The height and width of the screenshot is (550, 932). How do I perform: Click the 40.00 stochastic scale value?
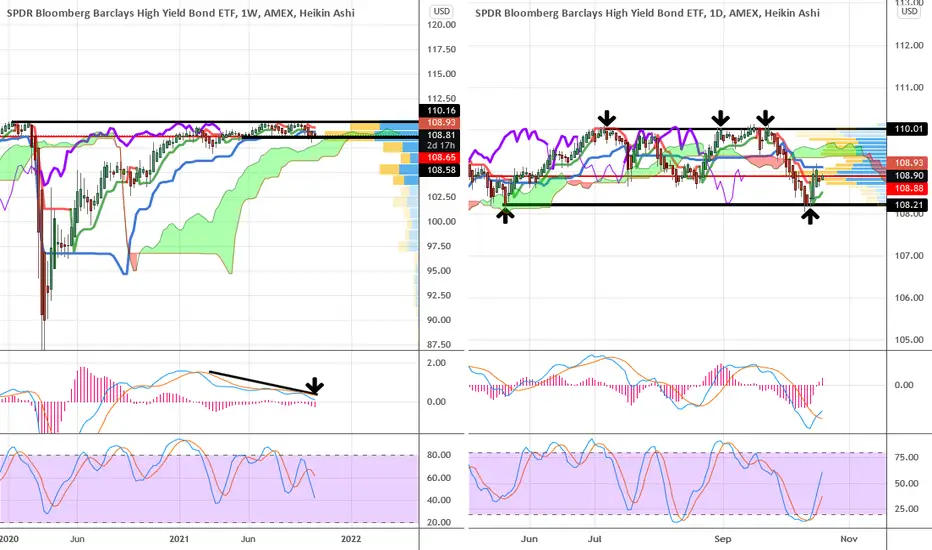point(439,500)
